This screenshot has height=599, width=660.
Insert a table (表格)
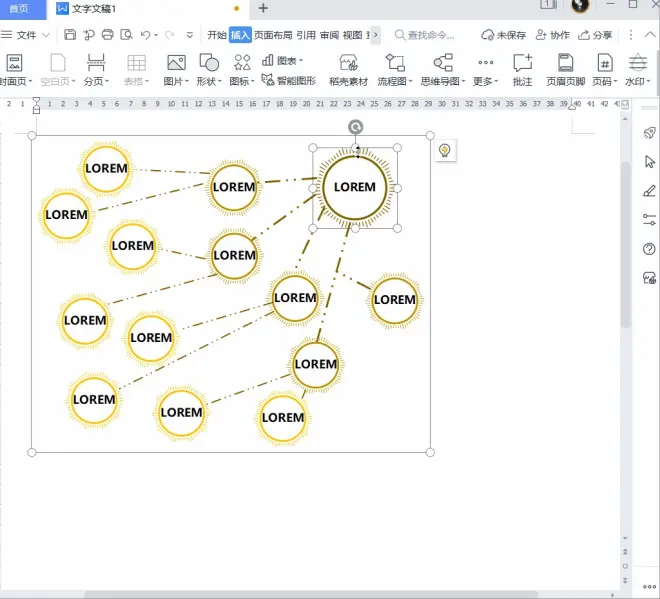tap(136, 70)
